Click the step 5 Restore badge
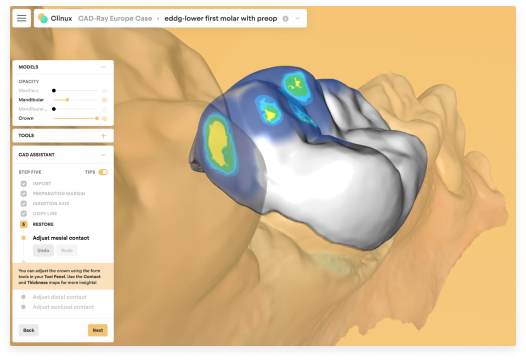The height and width of the screenshot is (360, 526). coord(23,224)
